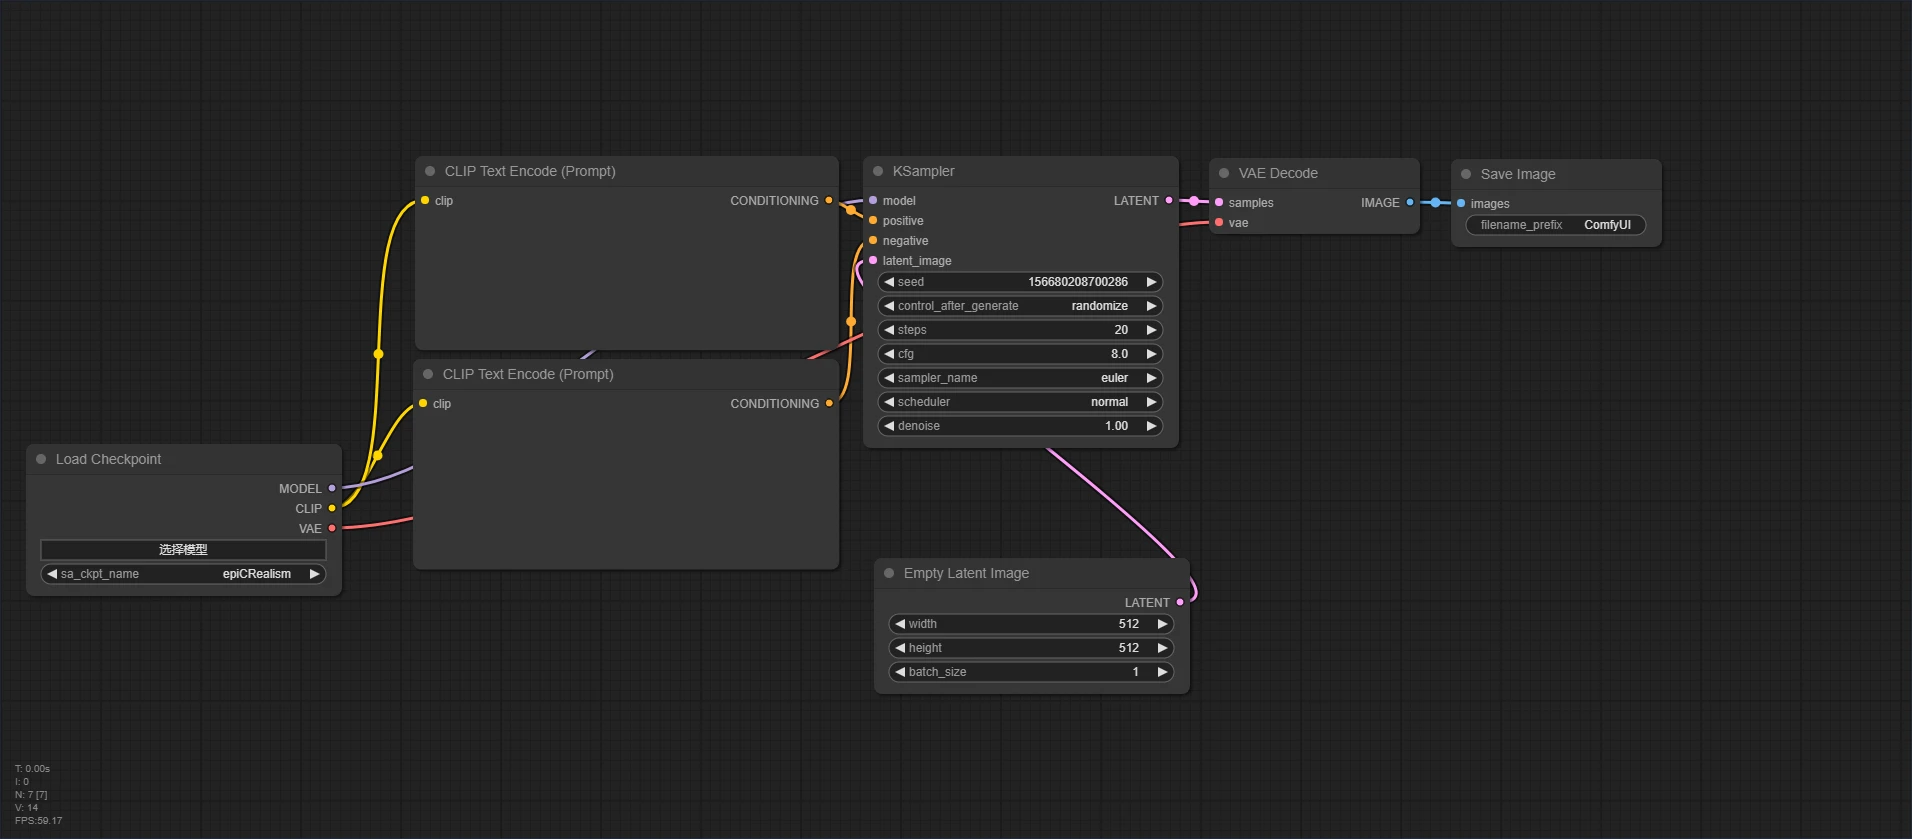Click LATENT output port on Empty Latent Image
The height and width of the screenshot is (839, 1912).
pos(1180,603)
